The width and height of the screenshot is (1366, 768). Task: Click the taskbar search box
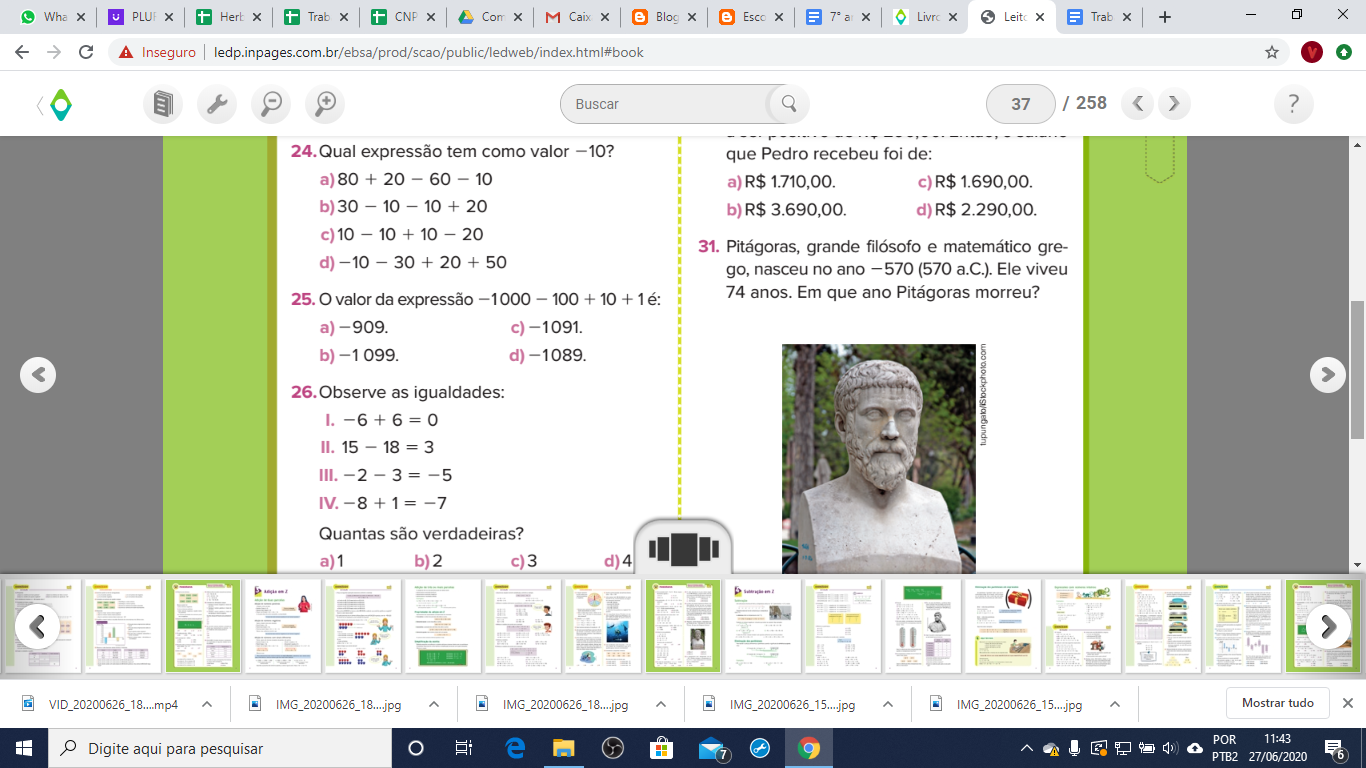pos(219,748)
